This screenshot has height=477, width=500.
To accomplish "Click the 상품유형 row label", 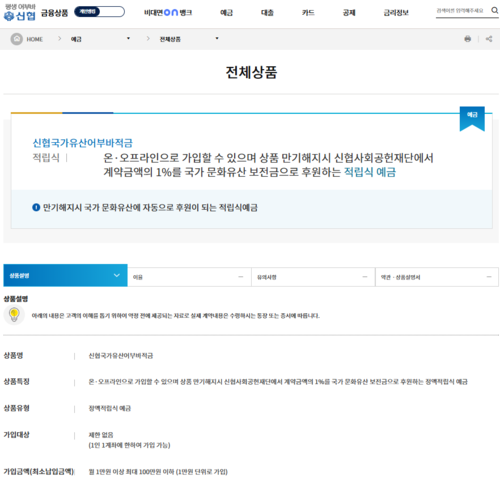I will [x=16, y=408].
